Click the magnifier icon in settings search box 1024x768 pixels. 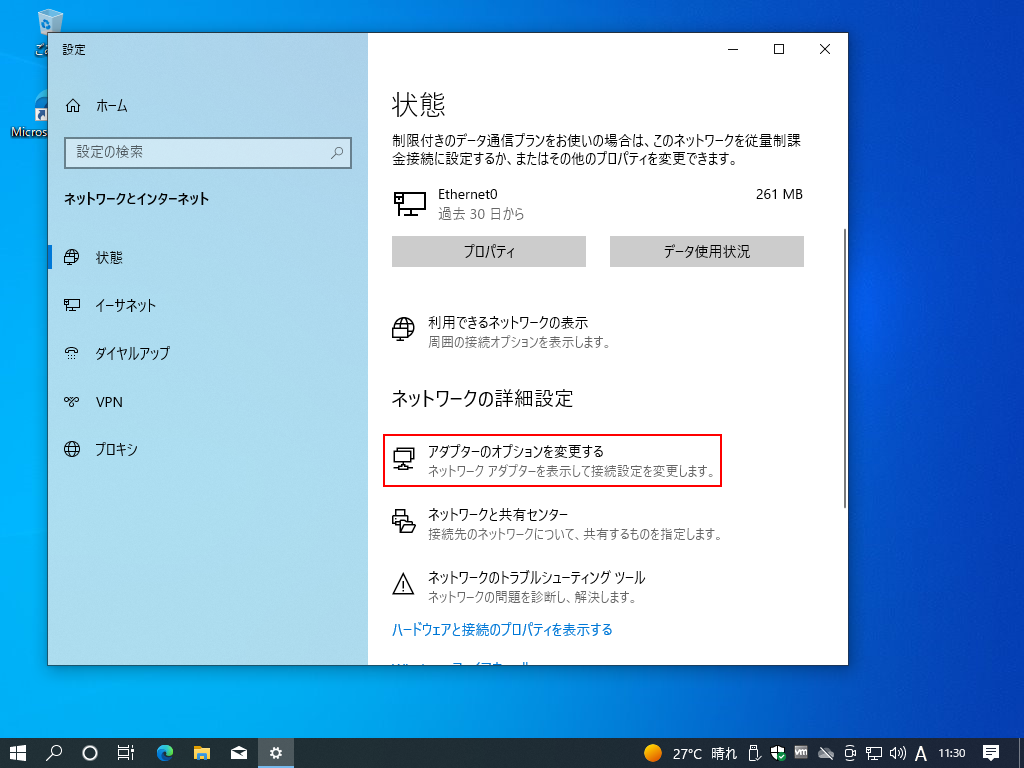point(337,153)
